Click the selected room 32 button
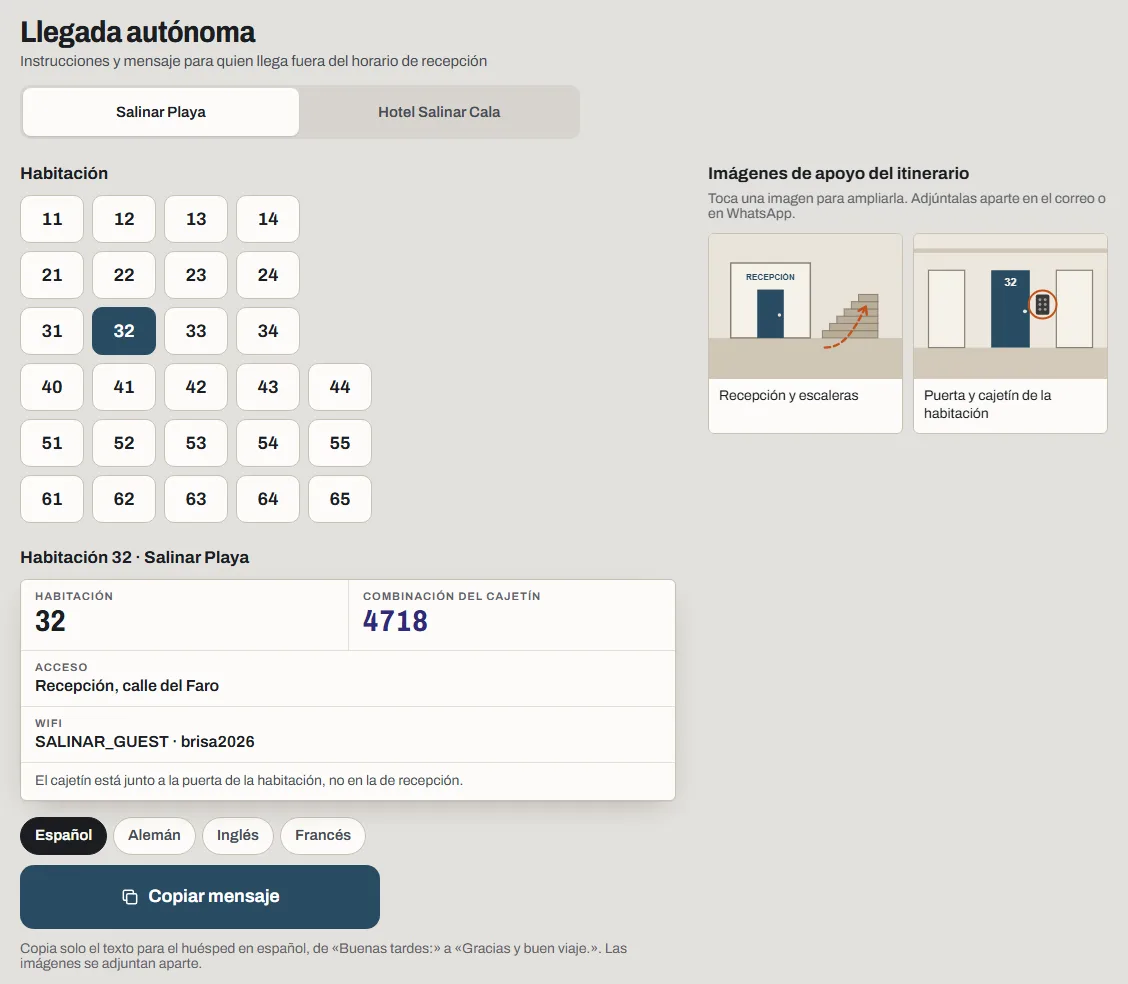Viewport: 1128px width, 984px height. pyautogui.click(x=124, y=331)
